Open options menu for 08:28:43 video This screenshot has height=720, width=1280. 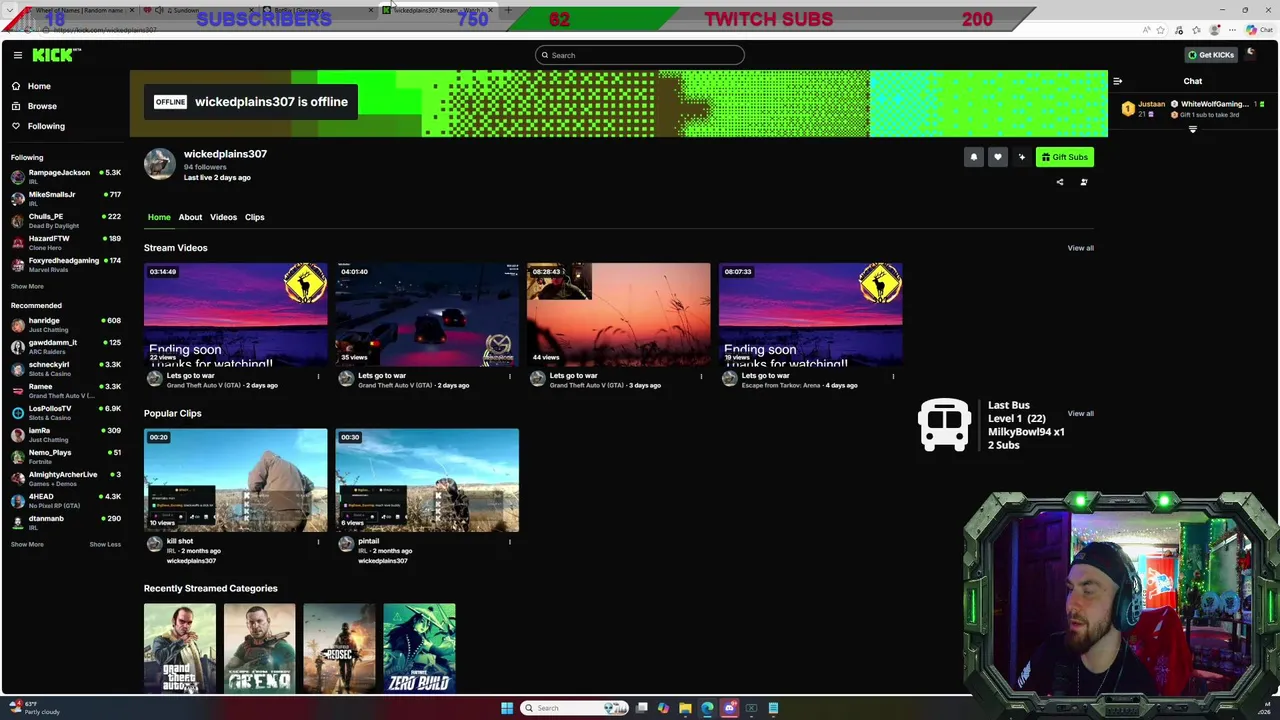coord(701,376)
